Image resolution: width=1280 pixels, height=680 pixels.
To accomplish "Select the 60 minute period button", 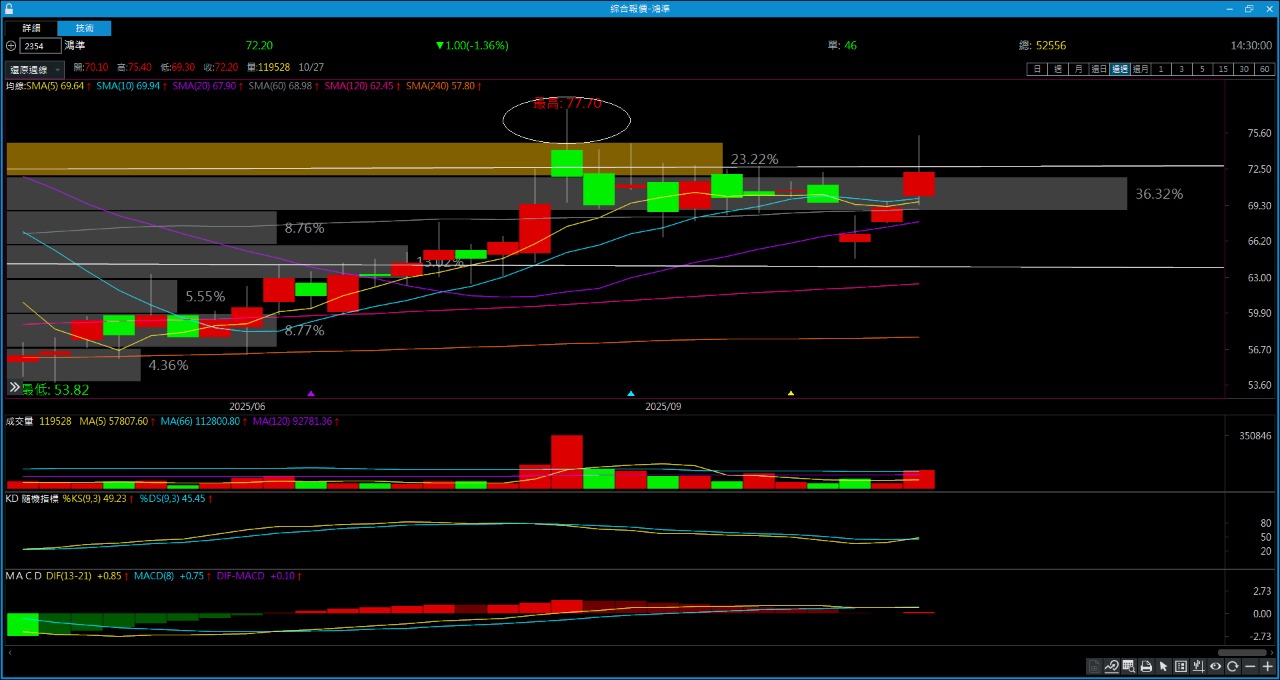I will pyautogui.click(x=1265, y=69).
